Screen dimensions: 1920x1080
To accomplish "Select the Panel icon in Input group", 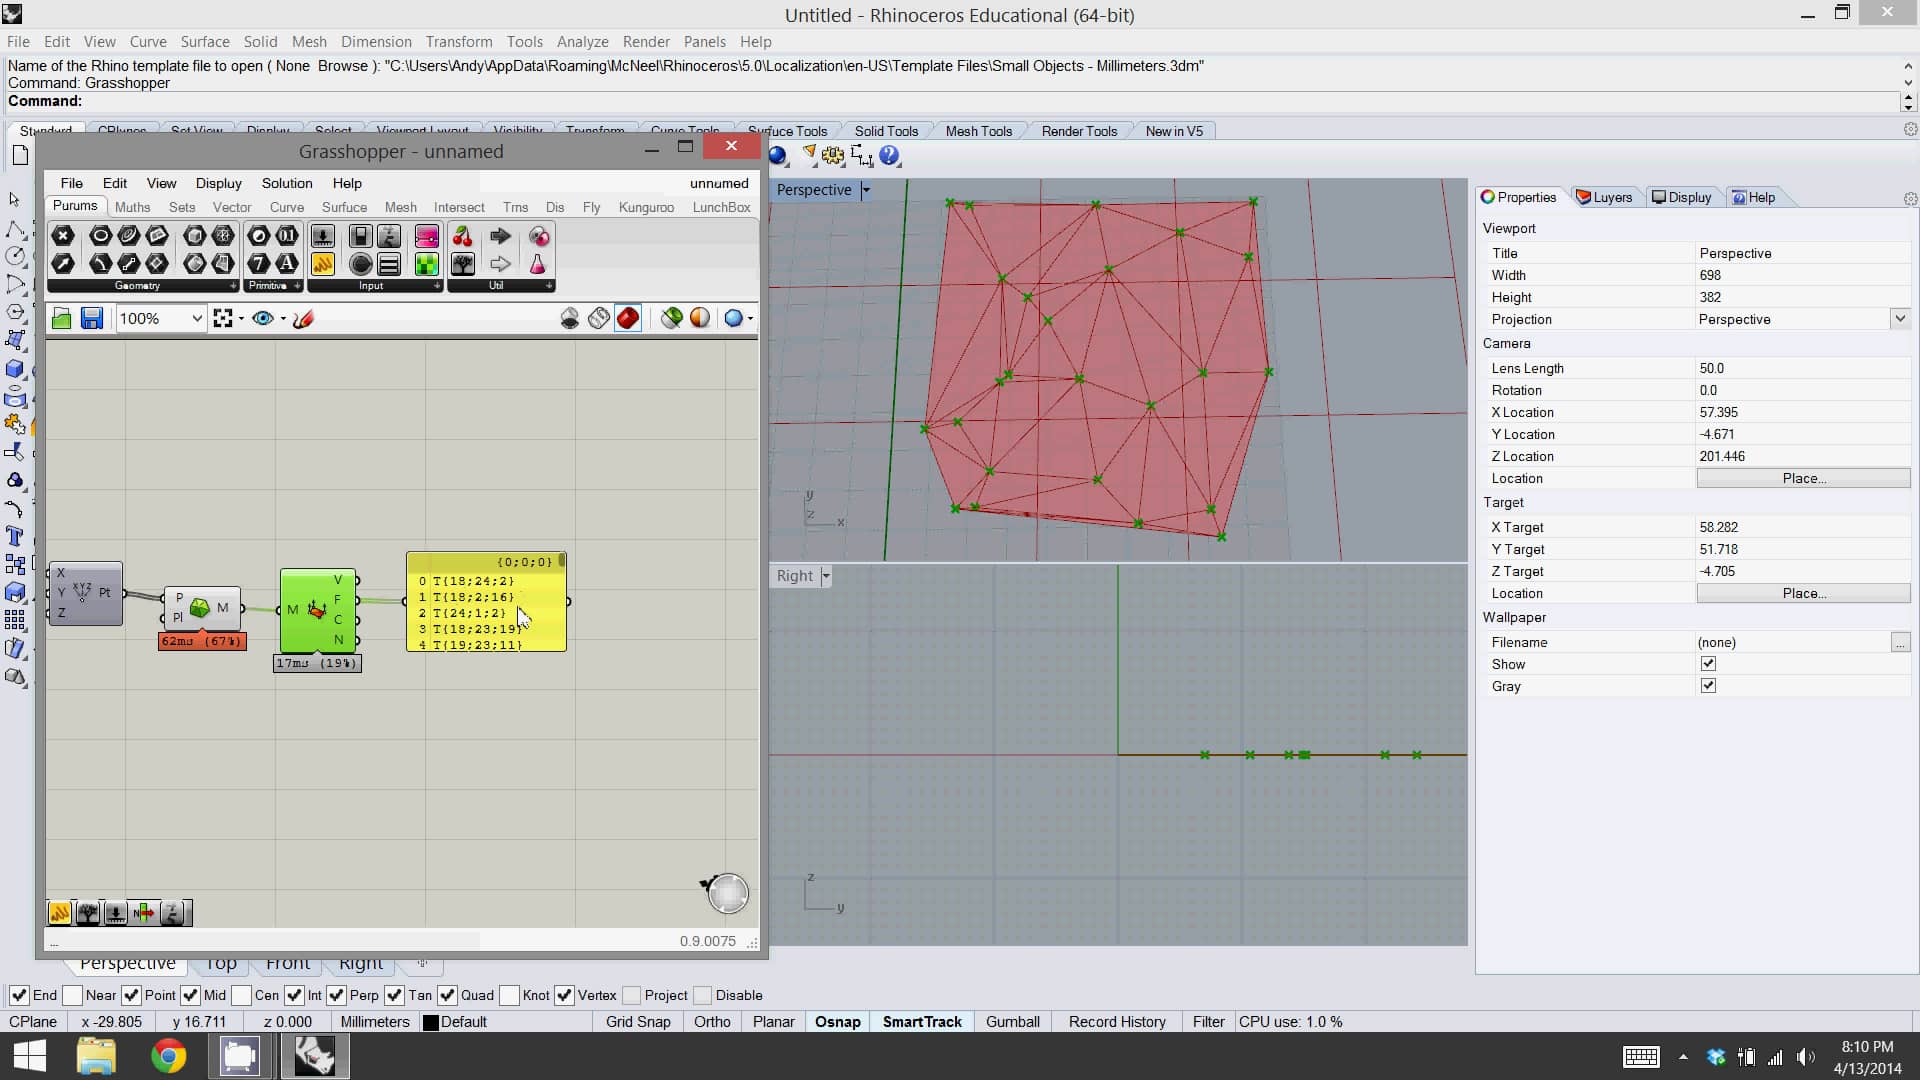I will click(x=389, y=264).
